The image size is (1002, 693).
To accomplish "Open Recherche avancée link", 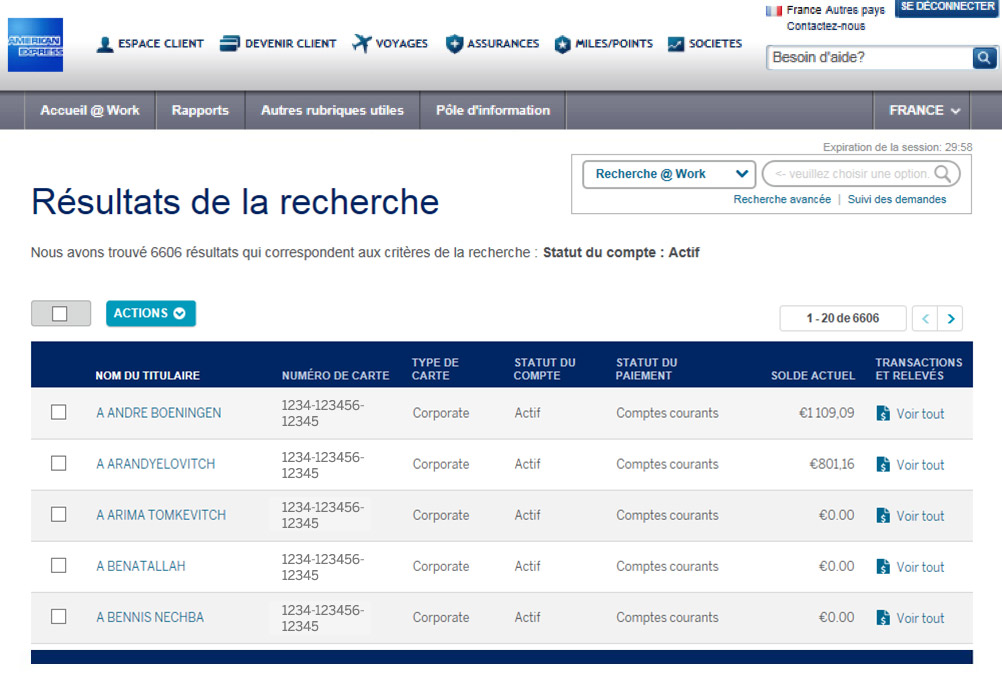I will click(782, 199).
